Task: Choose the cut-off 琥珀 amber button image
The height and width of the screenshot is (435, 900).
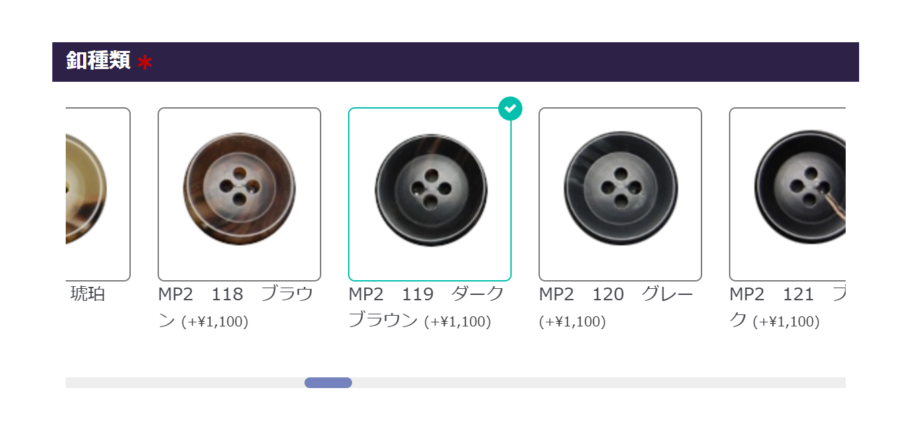Action: [x=98, y=194]
